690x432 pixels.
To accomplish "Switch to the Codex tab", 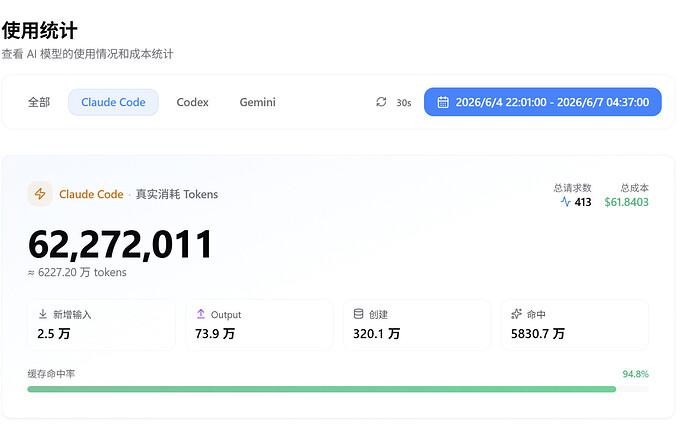I will [192, 102].
